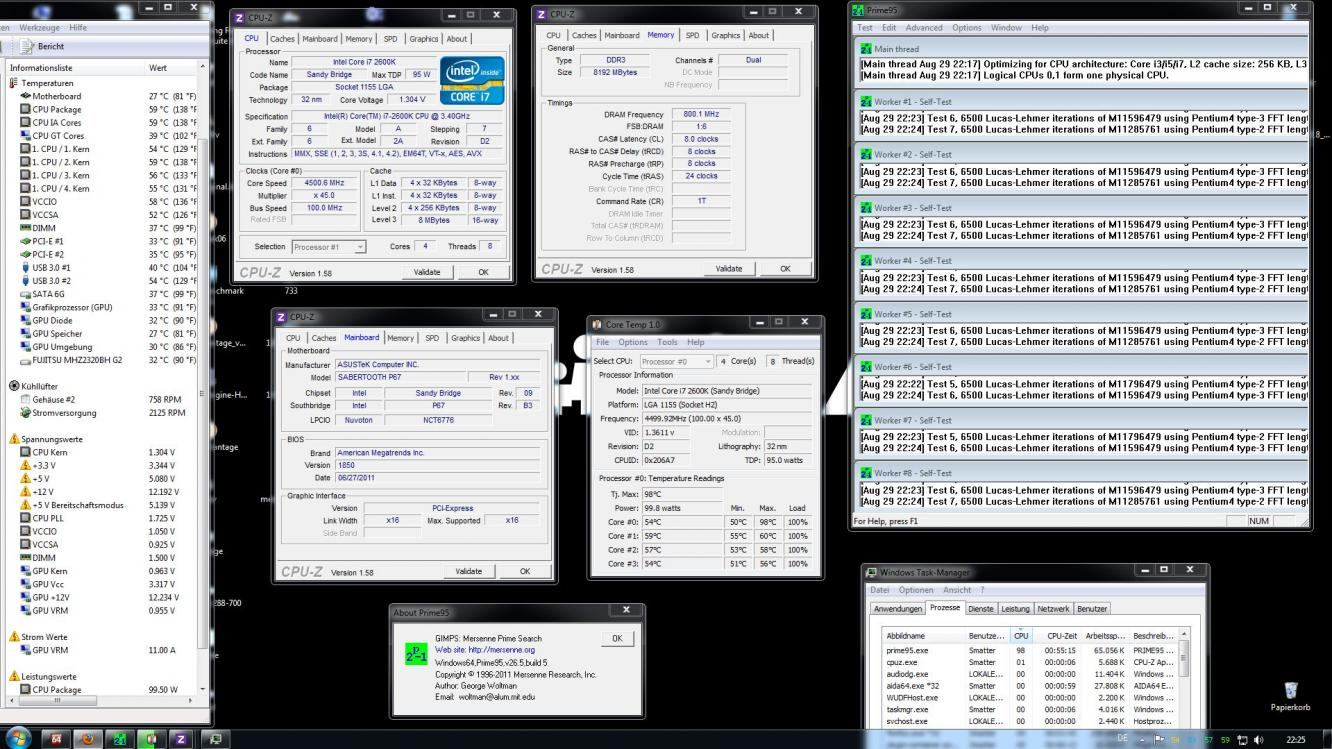The height and width of the screenshot is (749, 1332).
Task: Switch to the SPD tab in Memory CPU-Z window
Action: pyautogui.click(x=692, y=35)
